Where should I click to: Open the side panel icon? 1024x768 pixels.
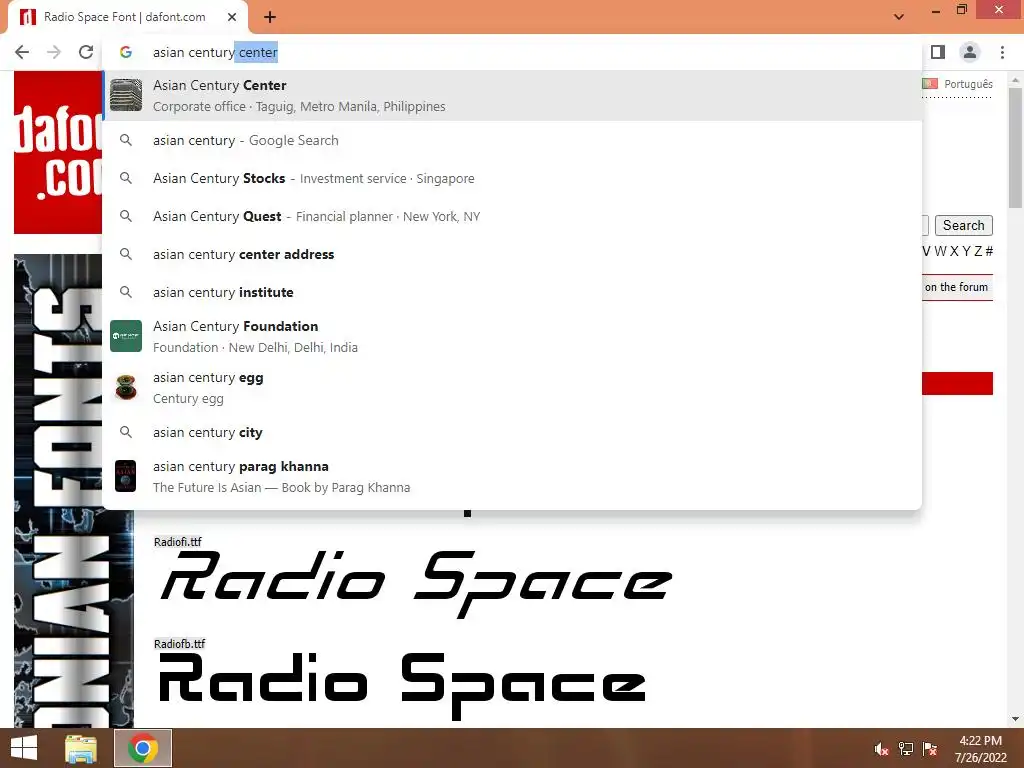click(938, 52)
